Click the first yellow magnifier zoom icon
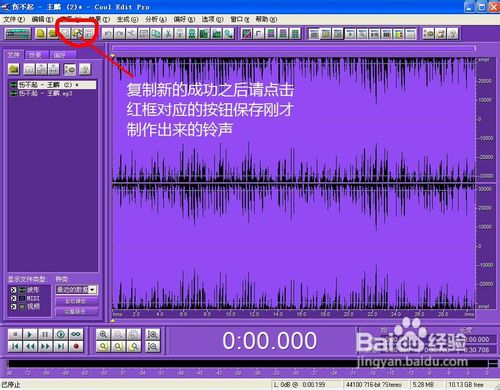The image size is (500, 390). [103, 346]
